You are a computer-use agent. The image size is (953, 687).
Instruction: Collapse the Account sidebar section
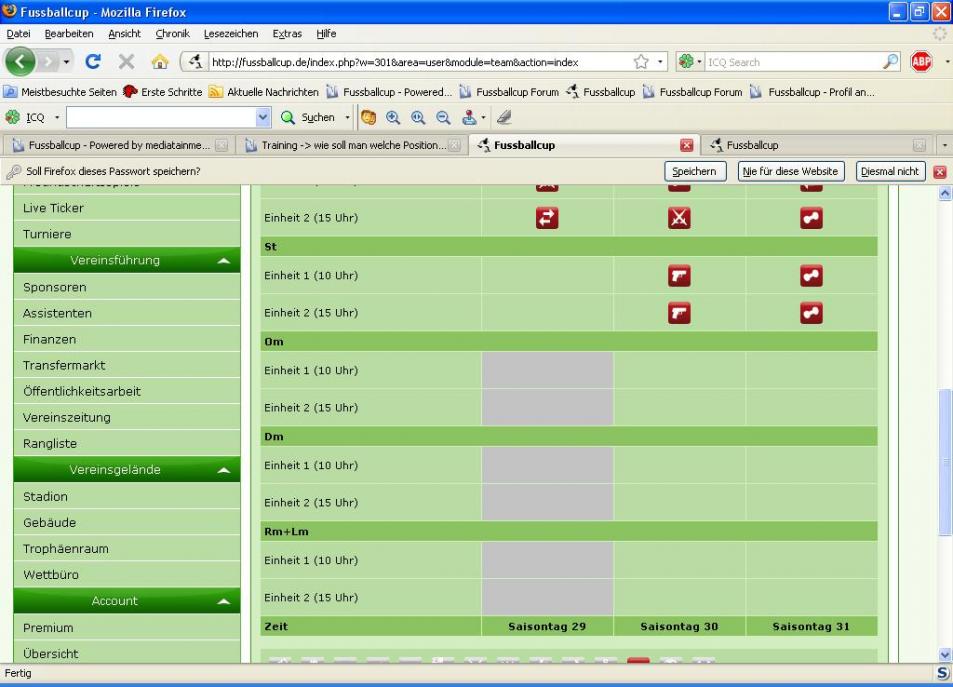(224, 601)
